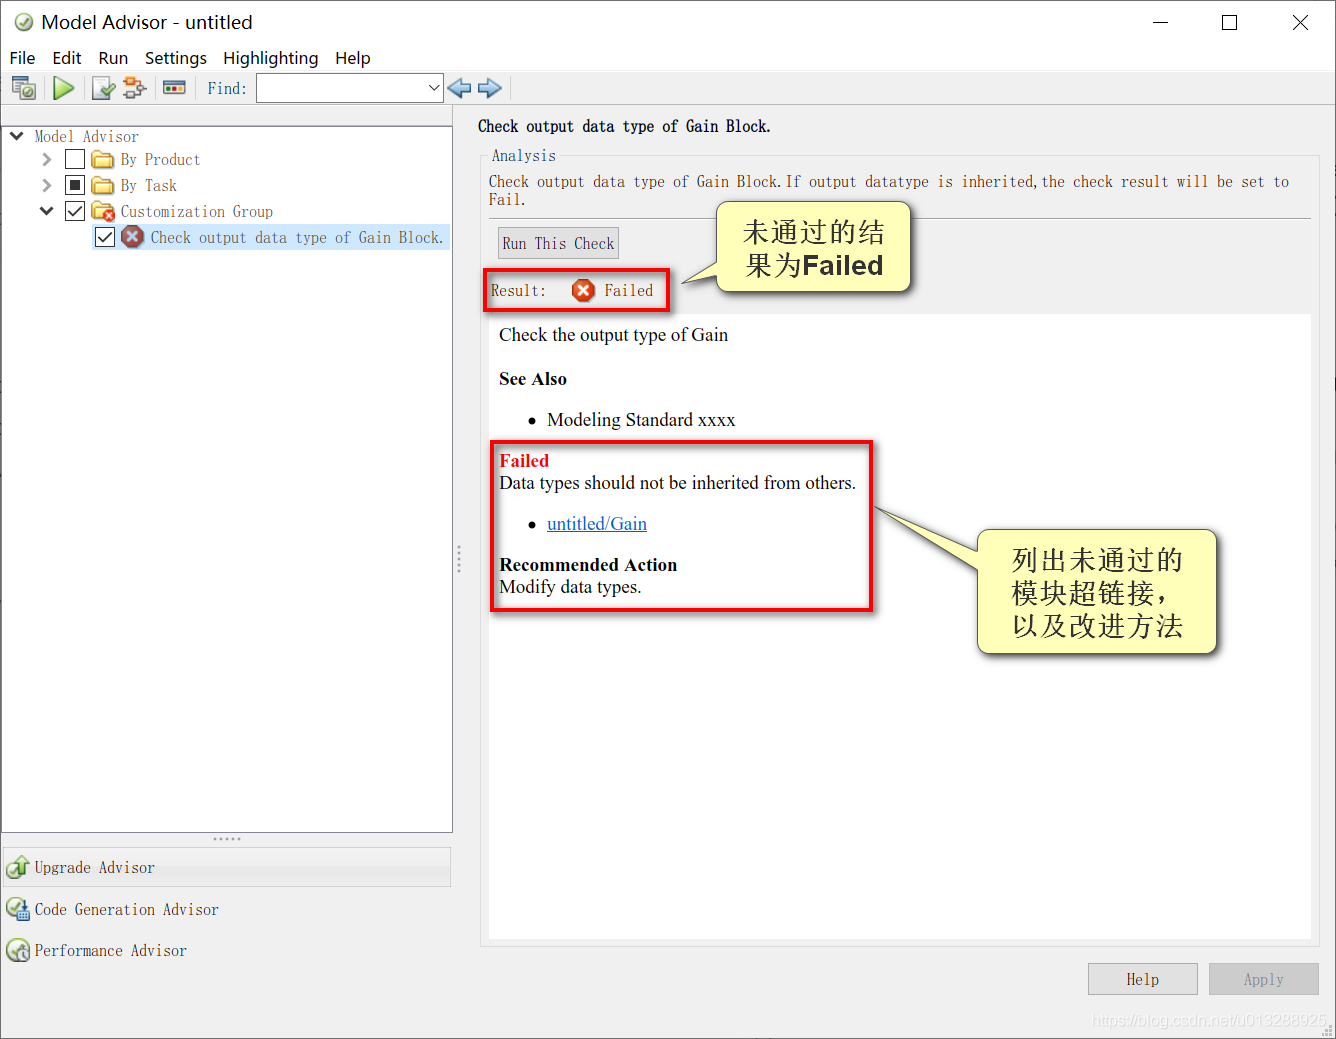Collapse the Customization Group node
The width and height of the screenshot is (1336, 1039).
[x=46, y=211]
